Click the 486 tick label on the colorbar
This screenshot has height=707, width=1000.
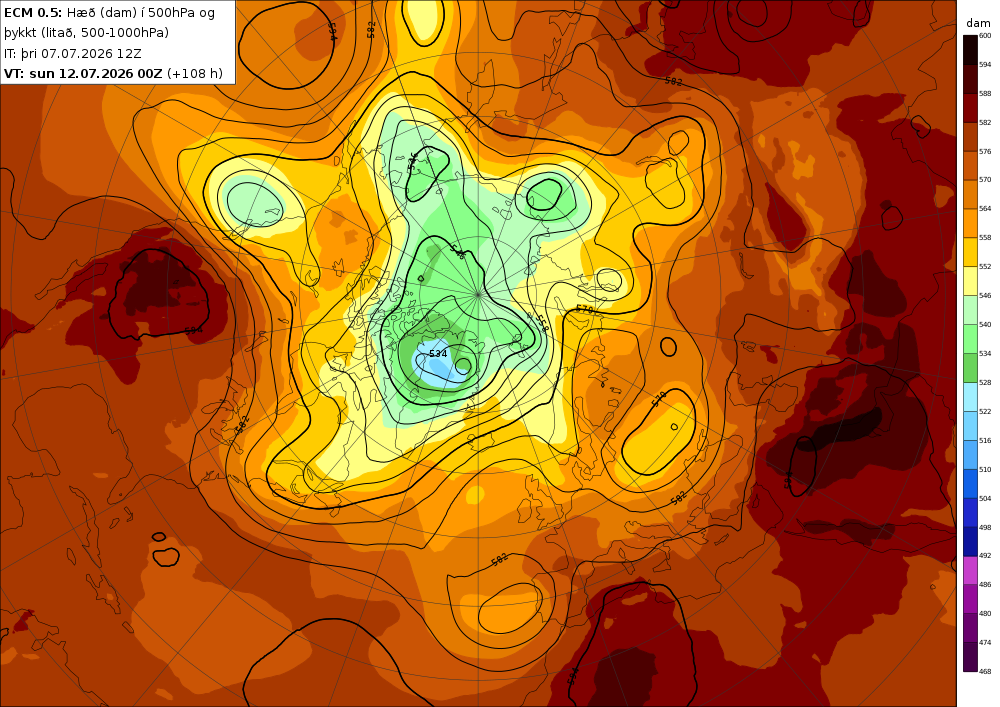point(985,585)
